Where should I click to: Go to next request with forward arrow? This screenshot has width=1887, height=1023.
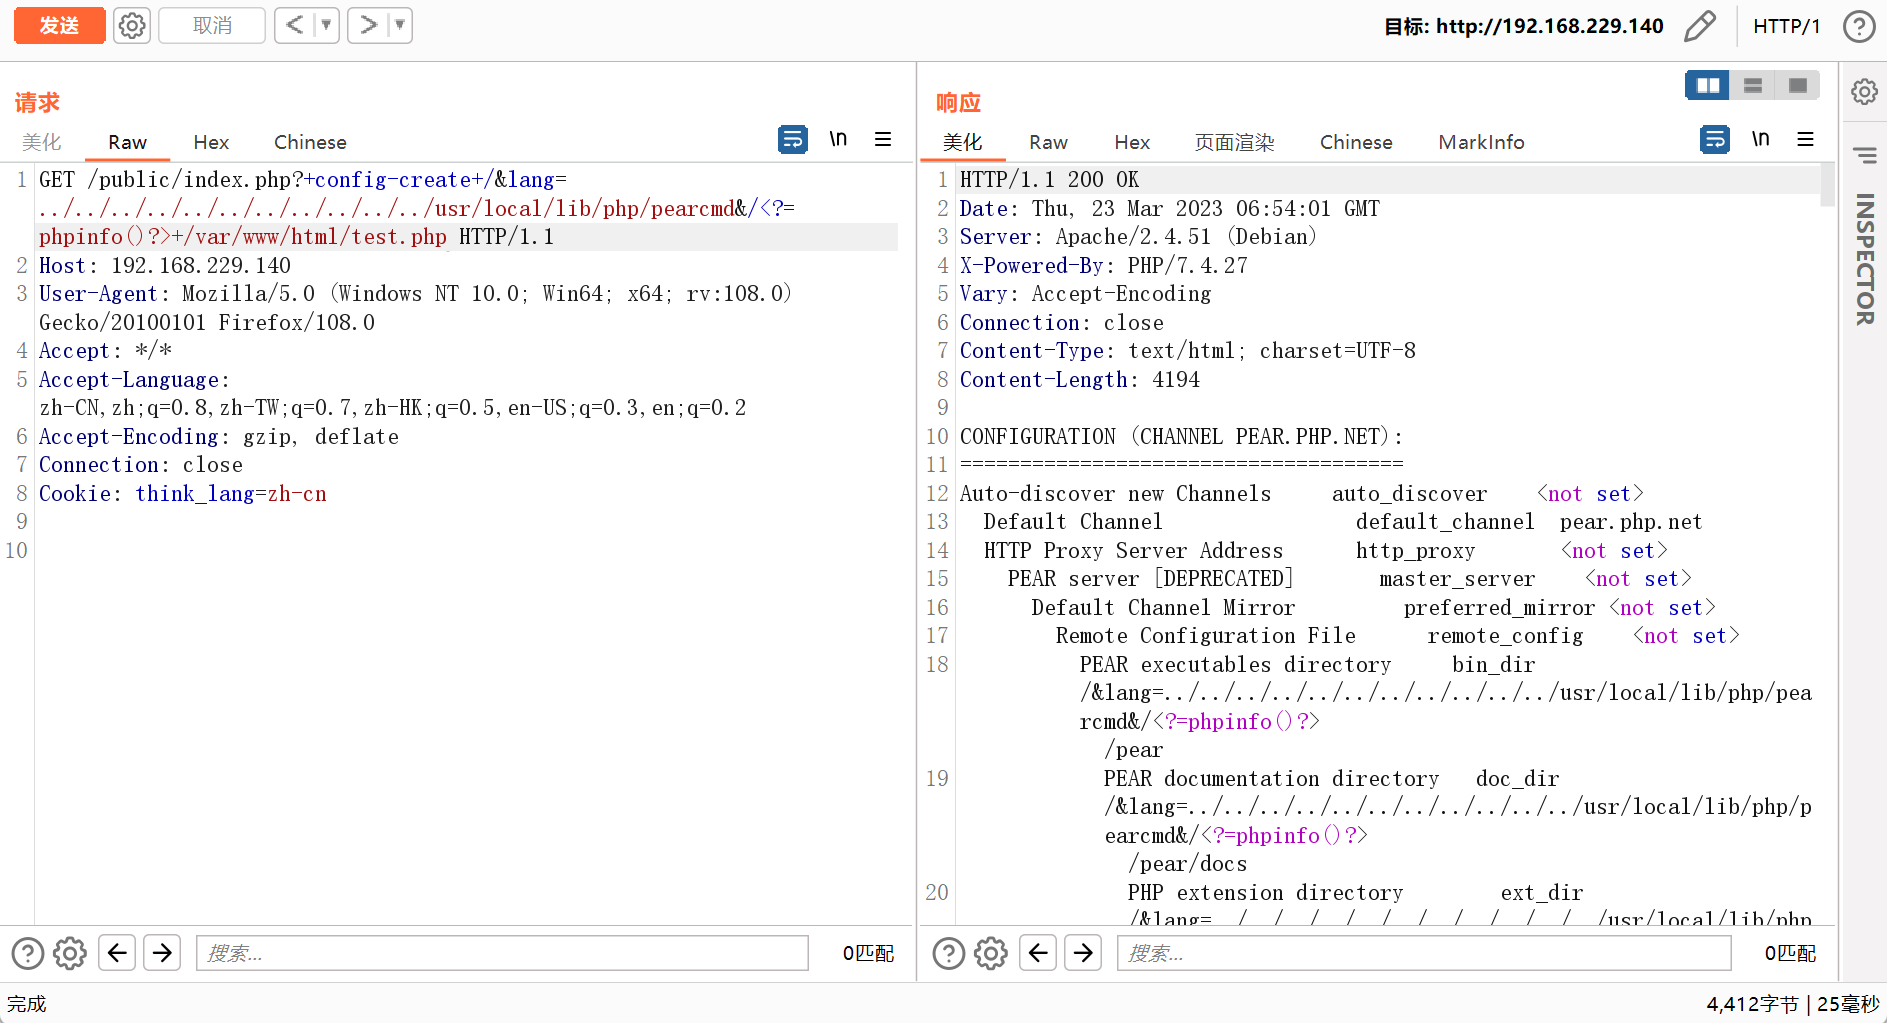pyautogui.click(x=367, y=25)
